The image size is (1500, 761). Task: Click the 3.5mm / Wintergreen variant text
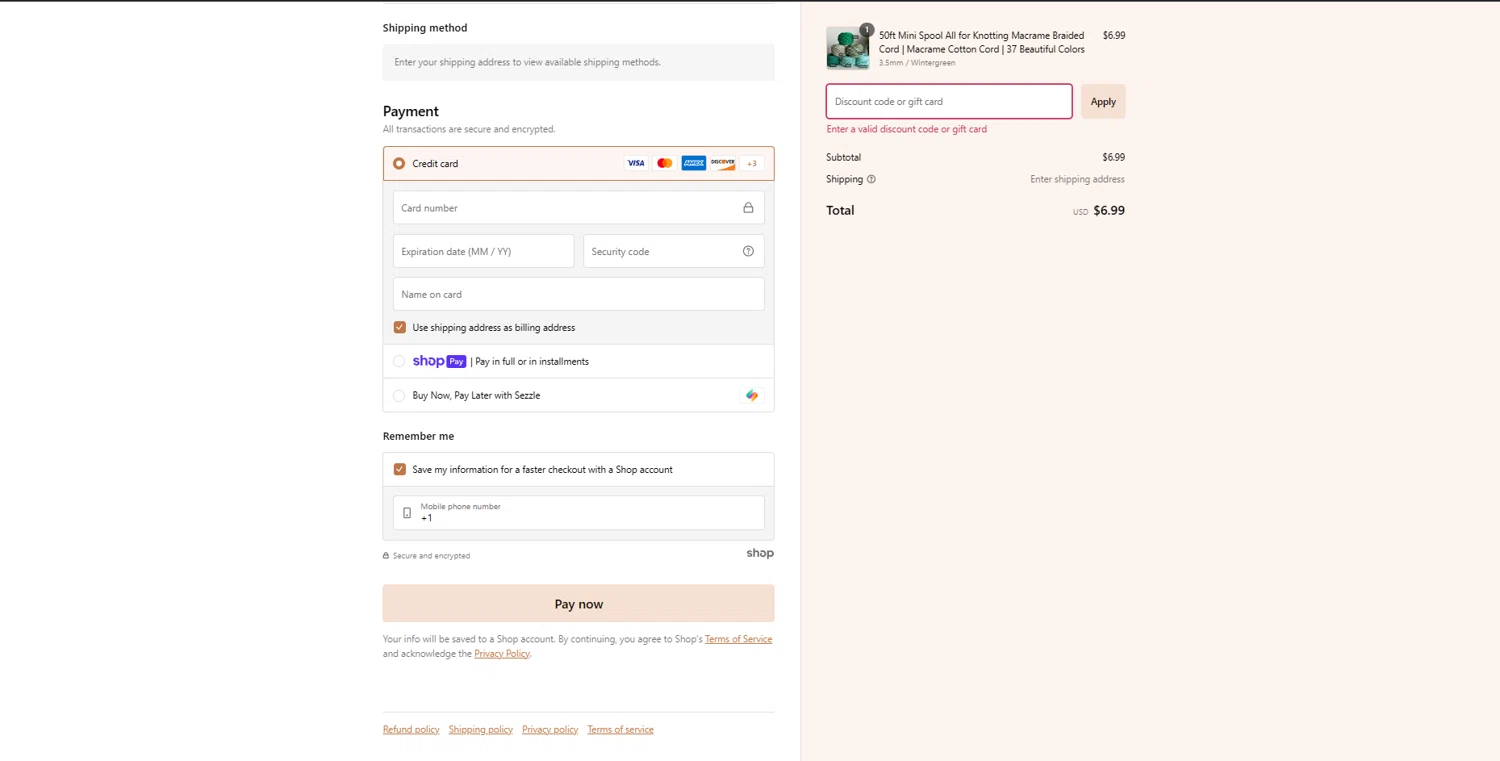(x=917, y=63)
